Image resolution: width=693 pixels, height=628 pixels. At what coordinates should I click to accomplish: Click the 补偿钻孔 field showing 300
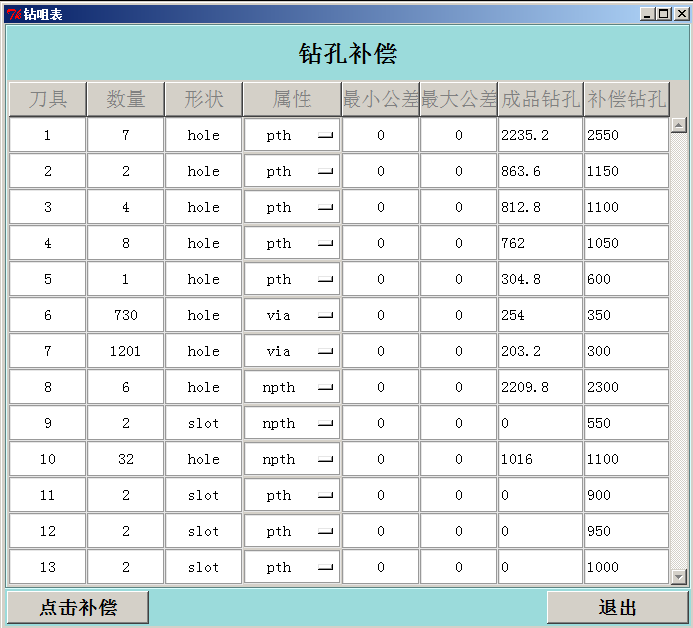(x=626, y=351)
